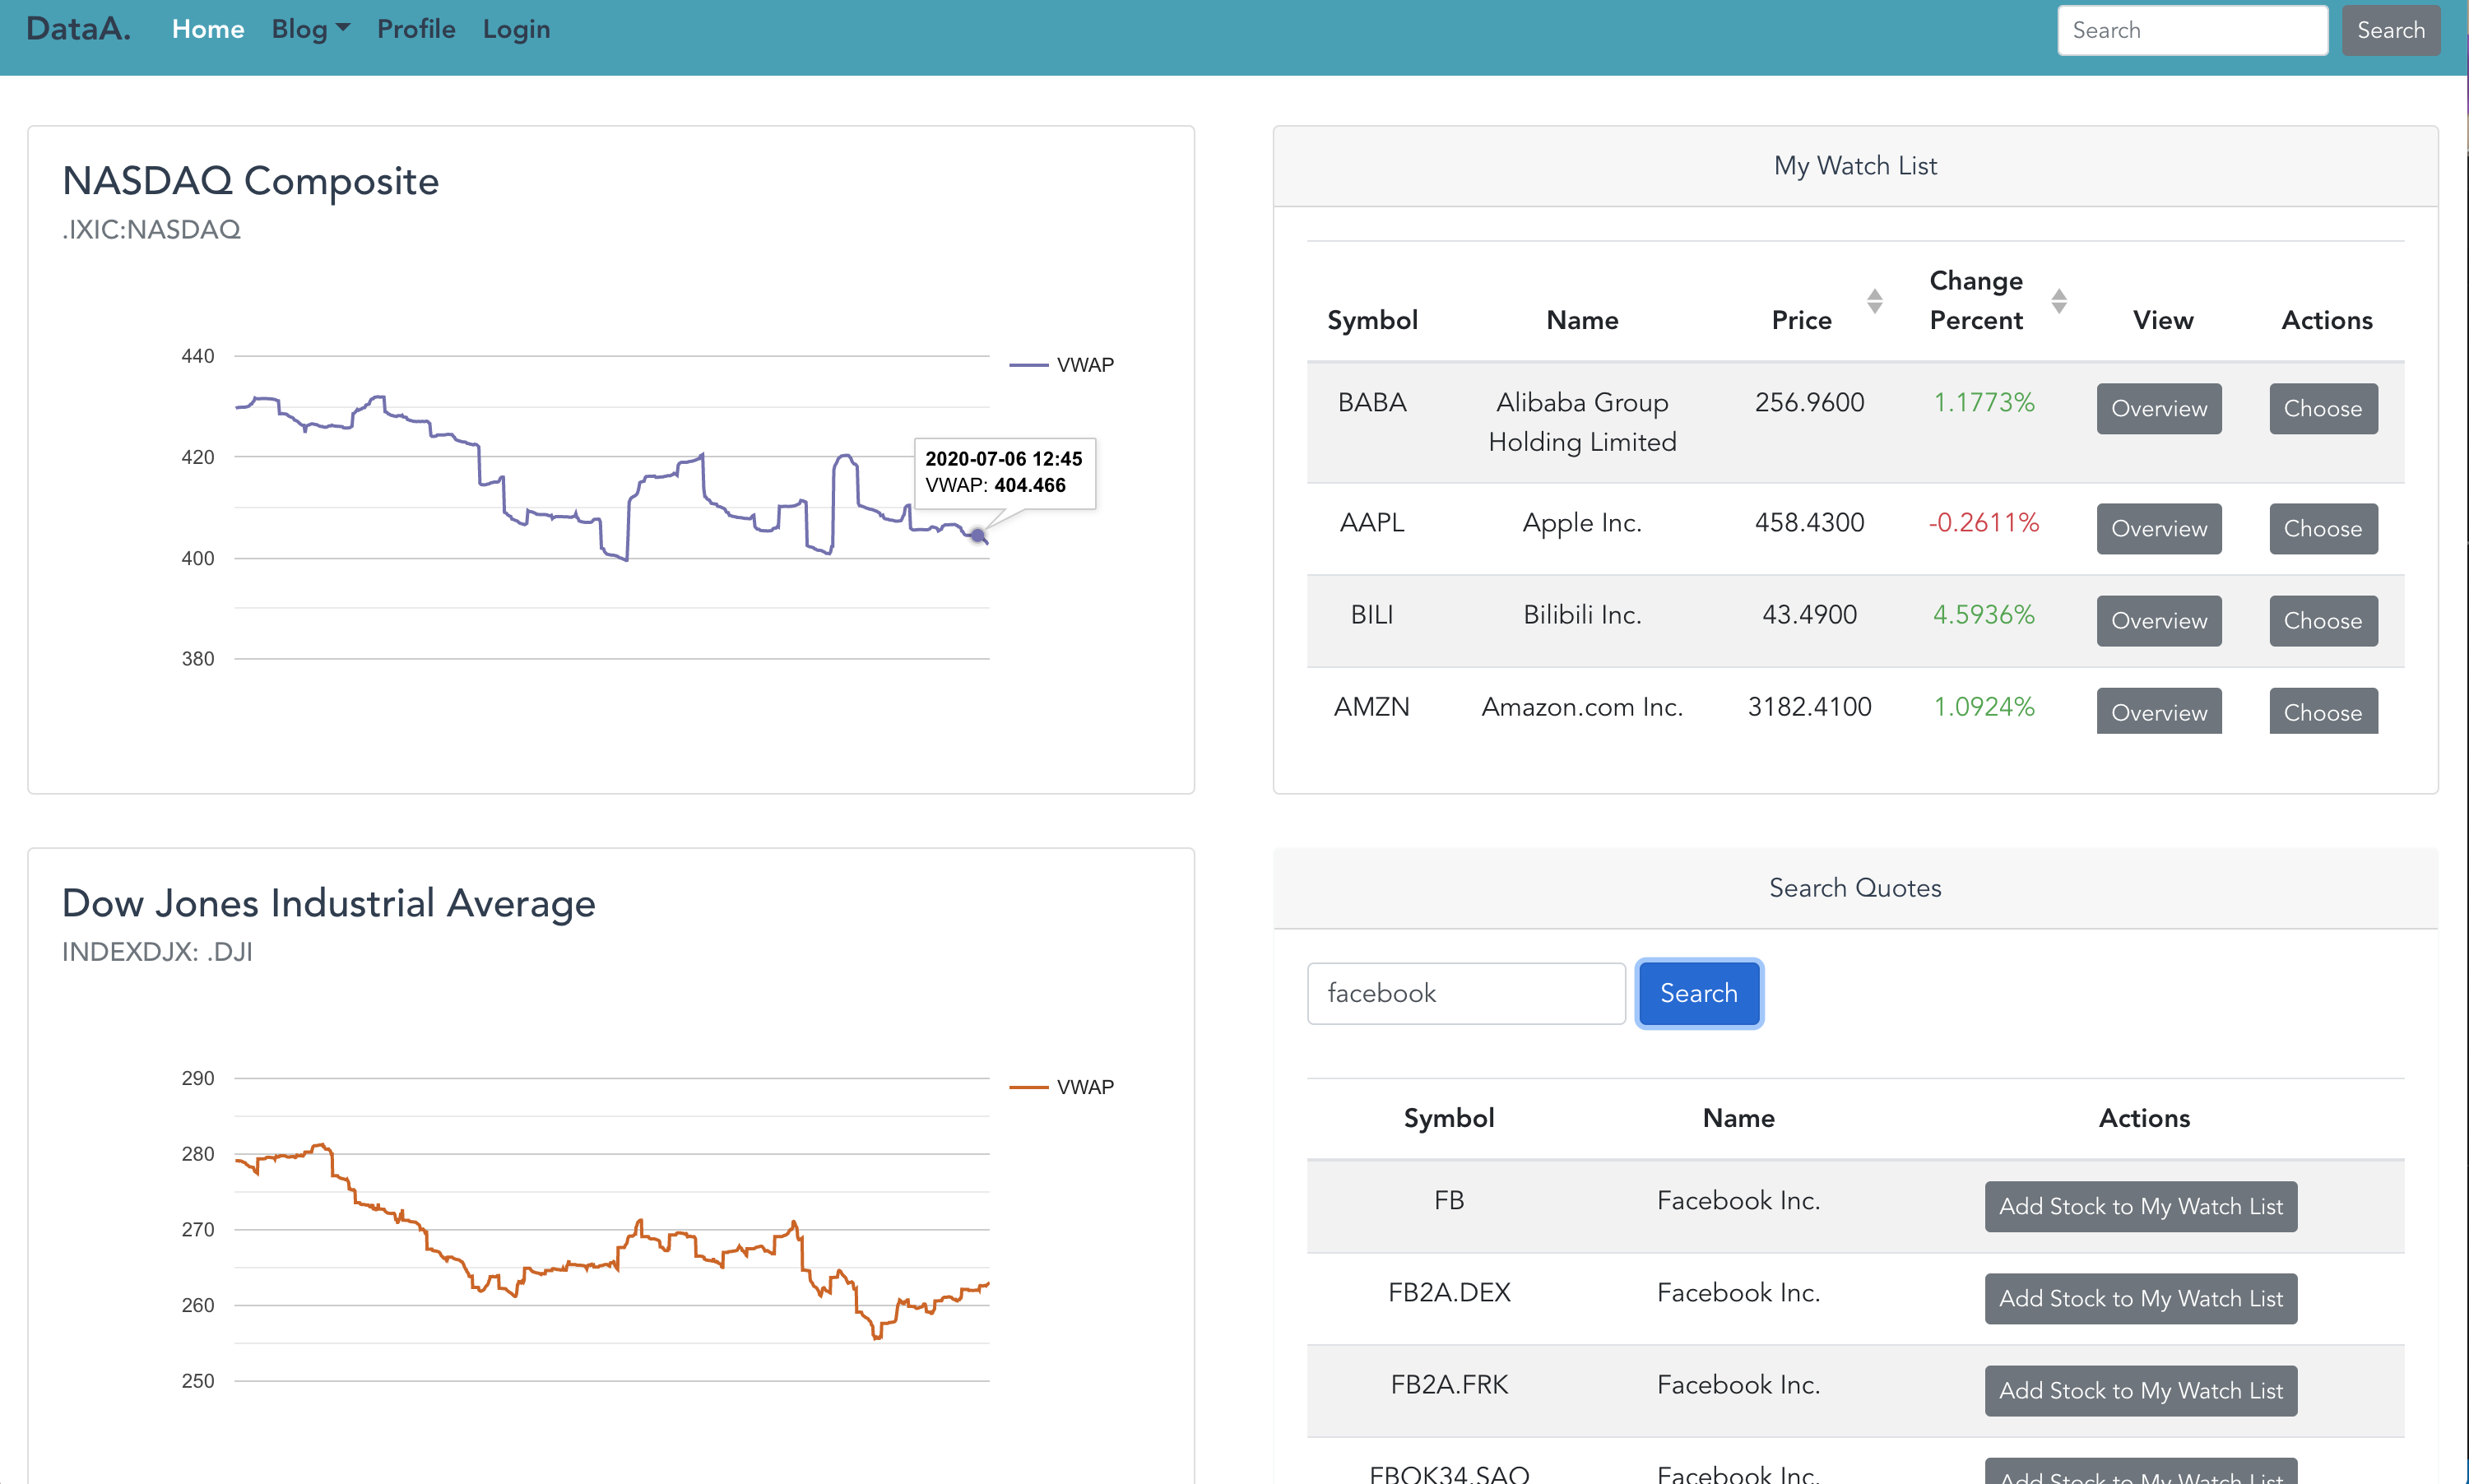Select the AAPL symbol cell
Image resolution: width=2469 pixels, height=1484 pixels.
(x=1372, y=522)
